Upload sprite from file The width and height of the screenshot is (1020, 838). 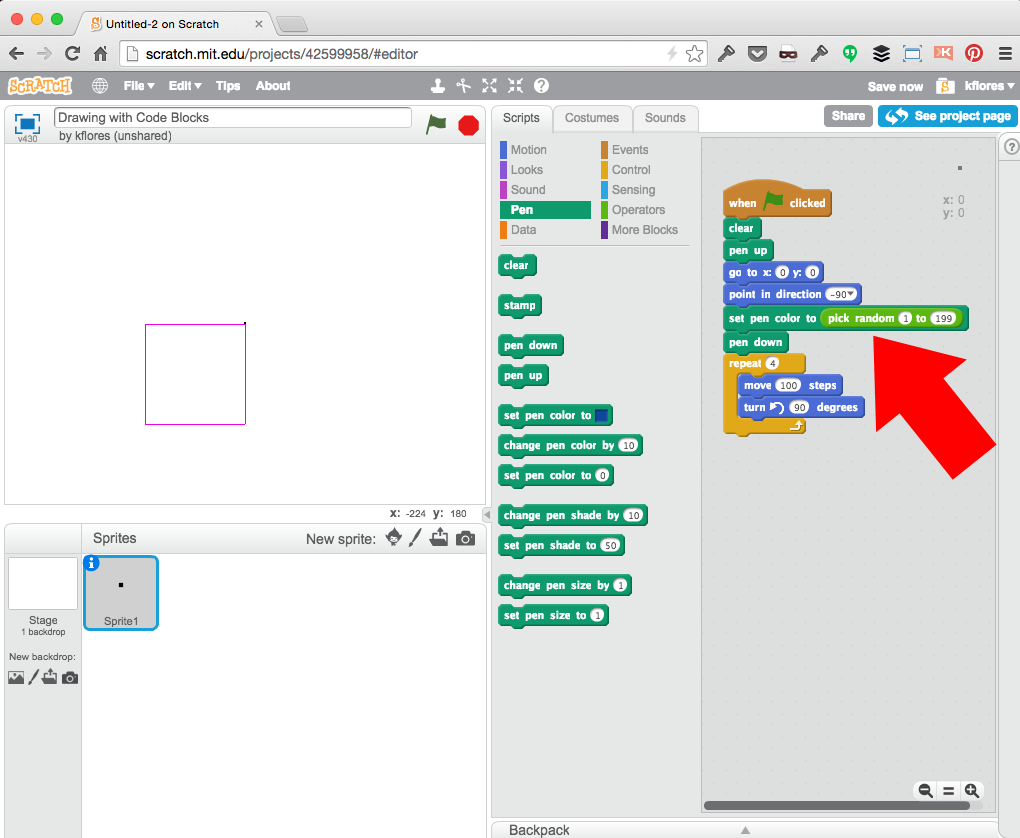click(x=439, y=537)
